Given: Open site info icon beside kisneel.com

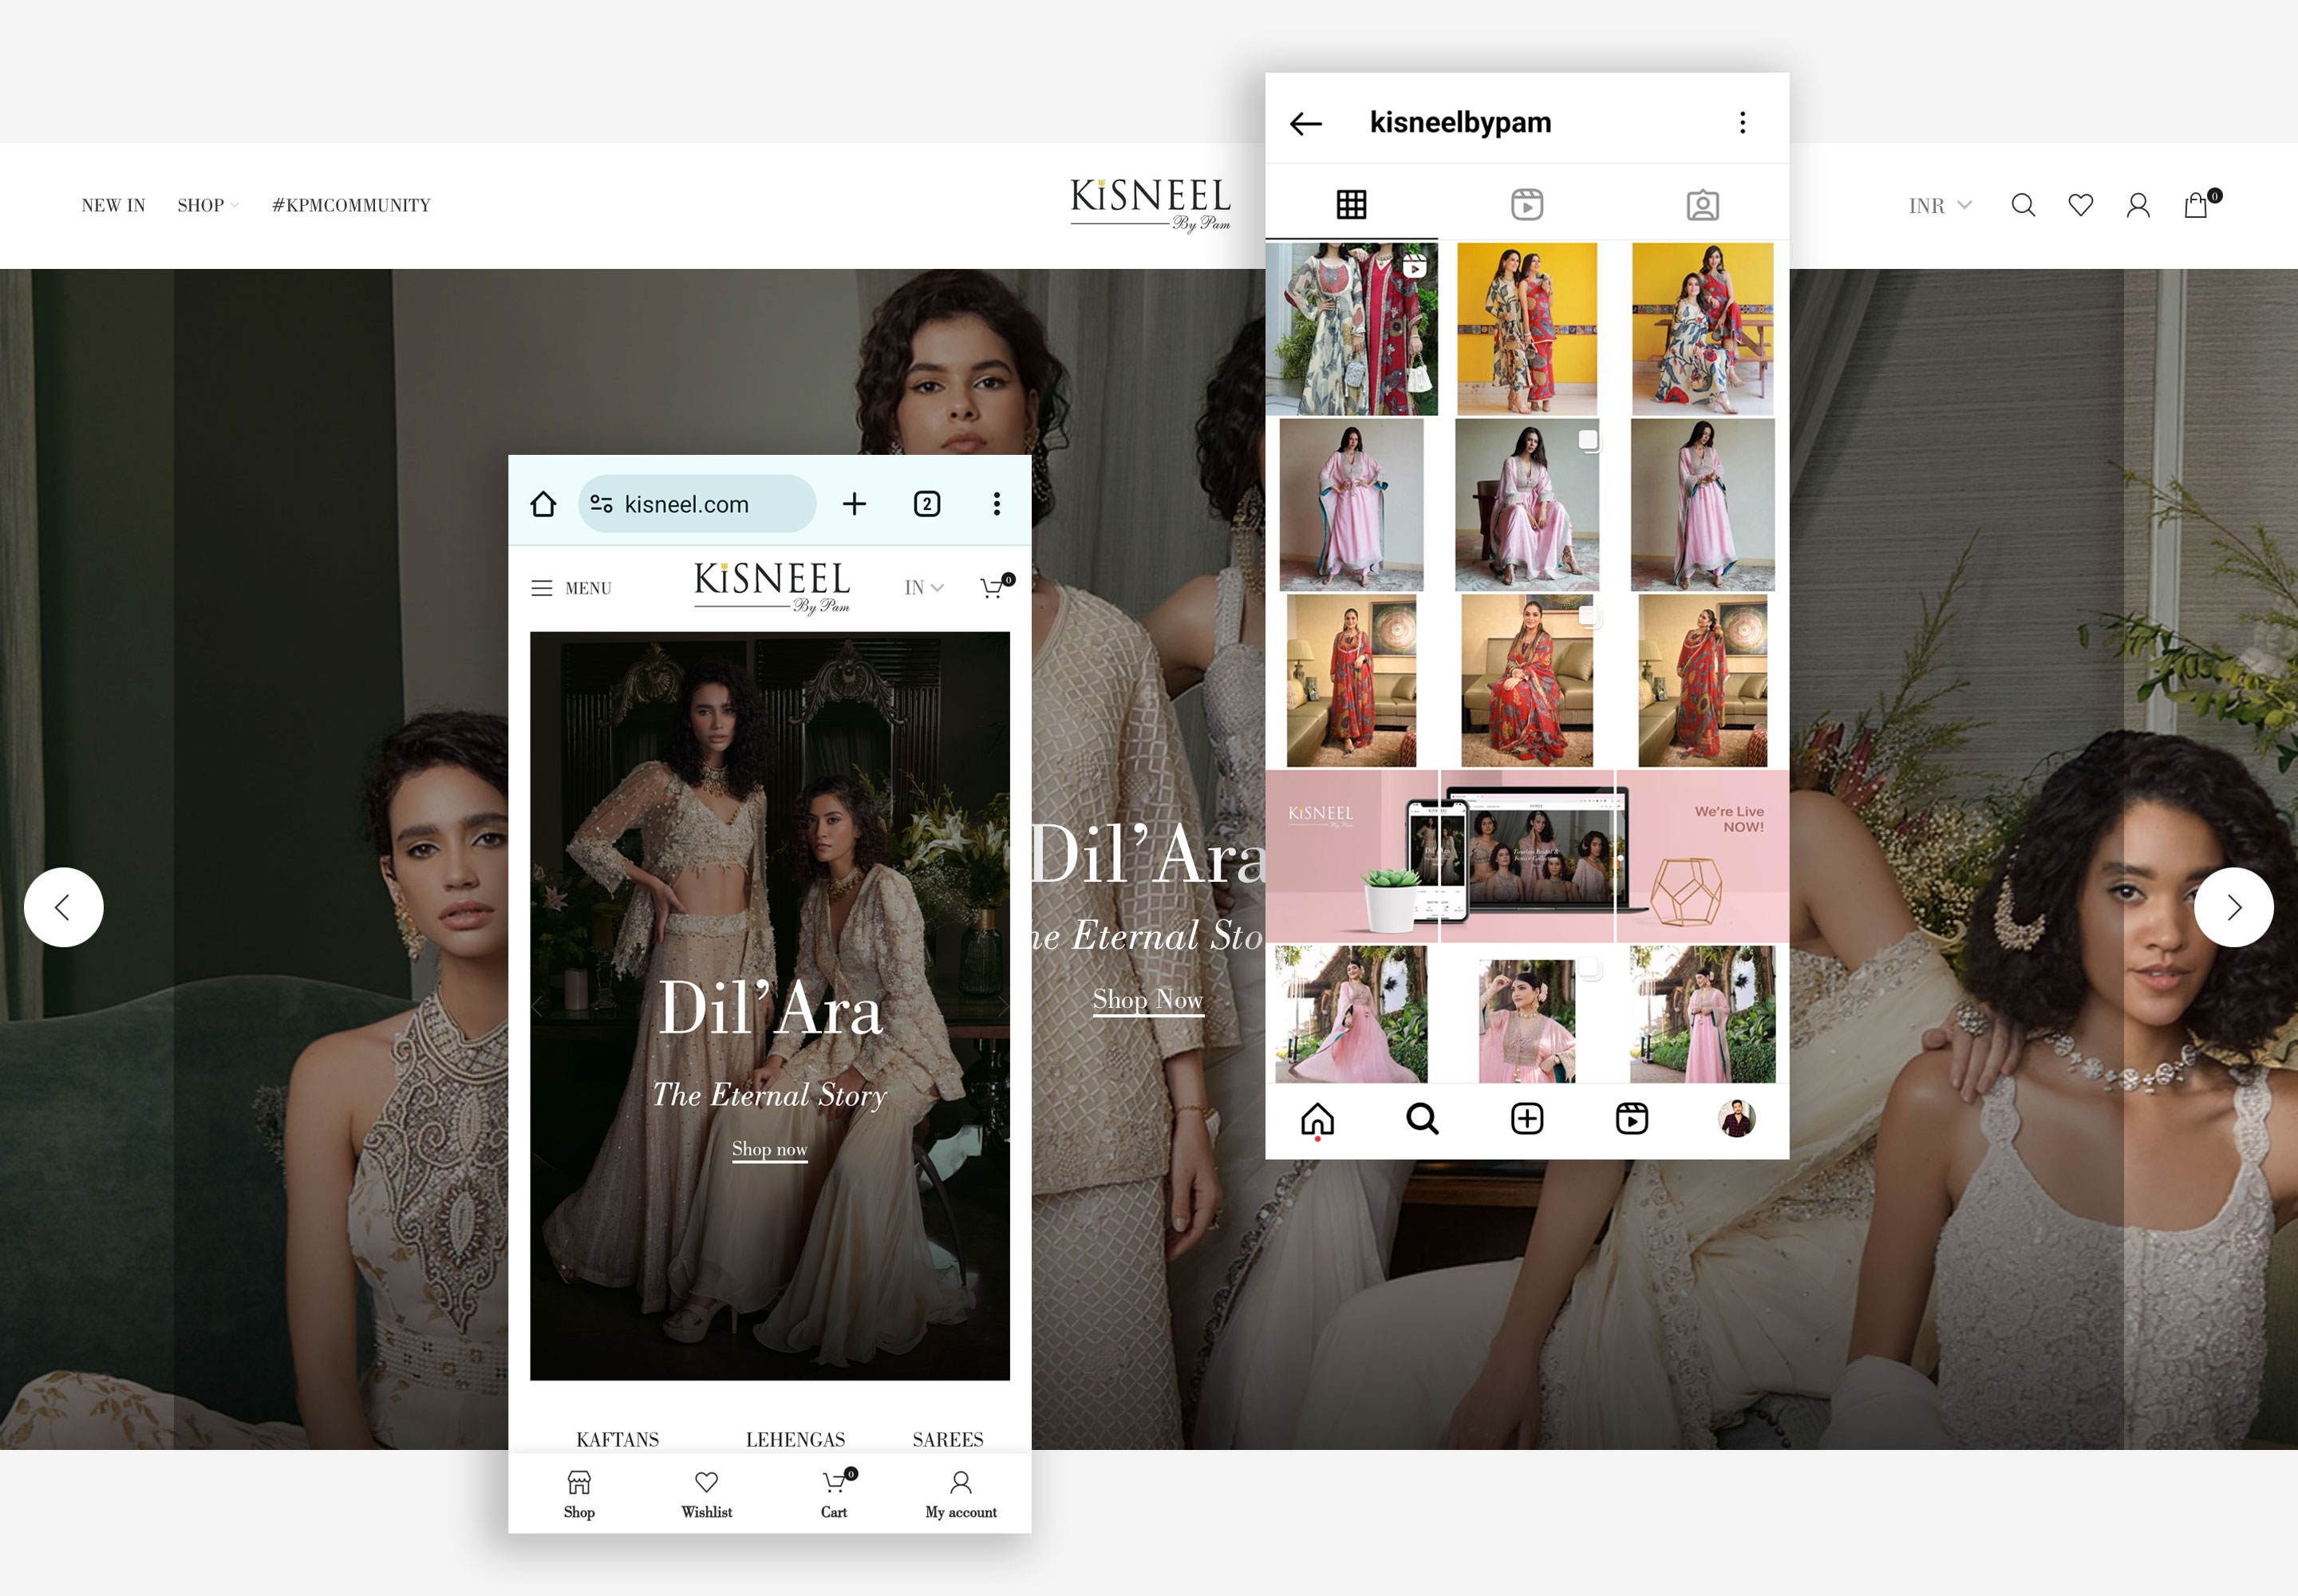Looking at the screenshot, I should [601, 504].
